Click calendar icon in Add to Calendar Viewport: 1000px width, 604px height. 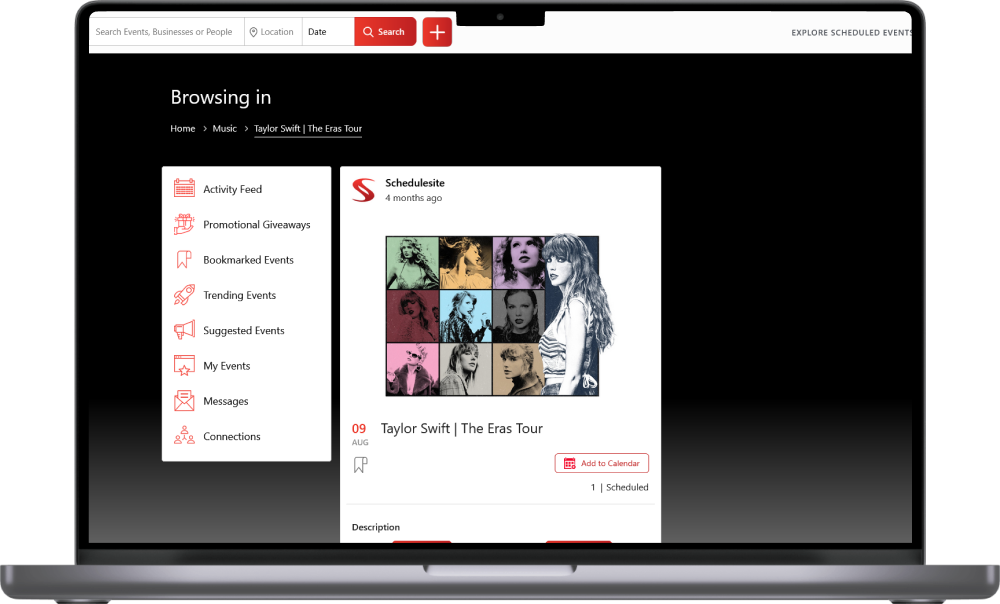570,463
